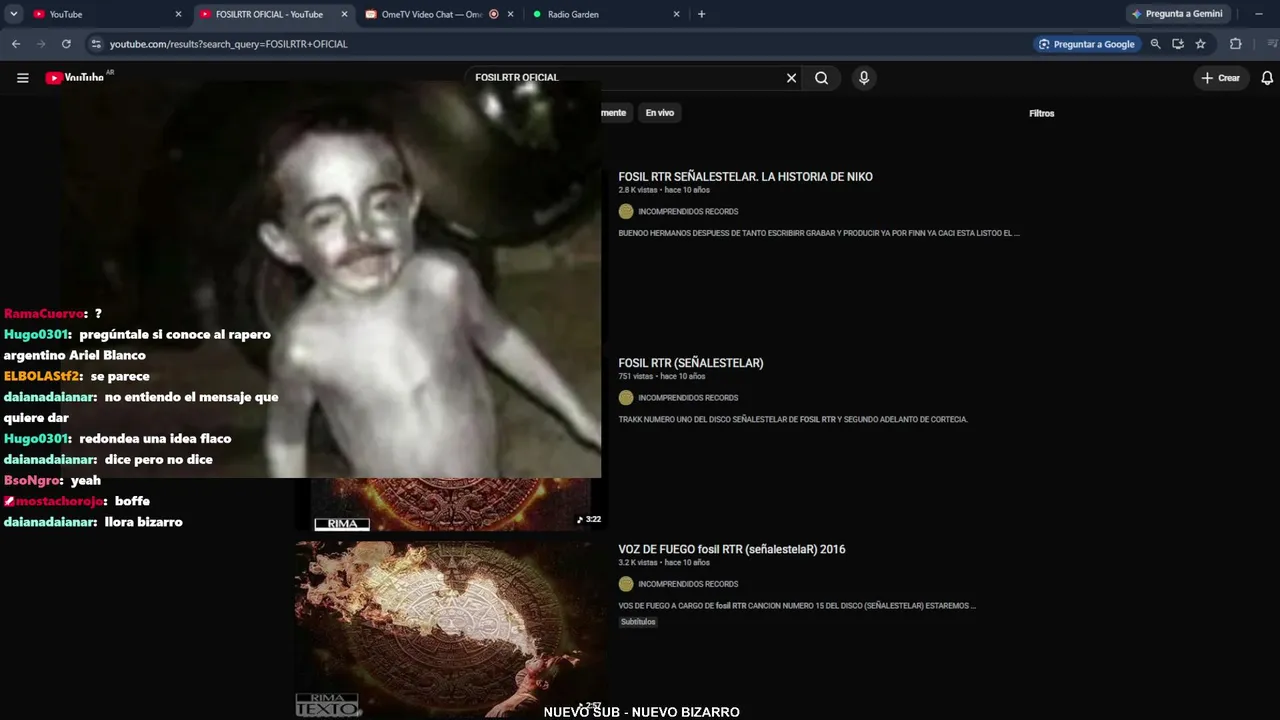The image size is (1280, 720).
Task: Click the ELBOLAStf2 chat username
Action: [41, 376]
